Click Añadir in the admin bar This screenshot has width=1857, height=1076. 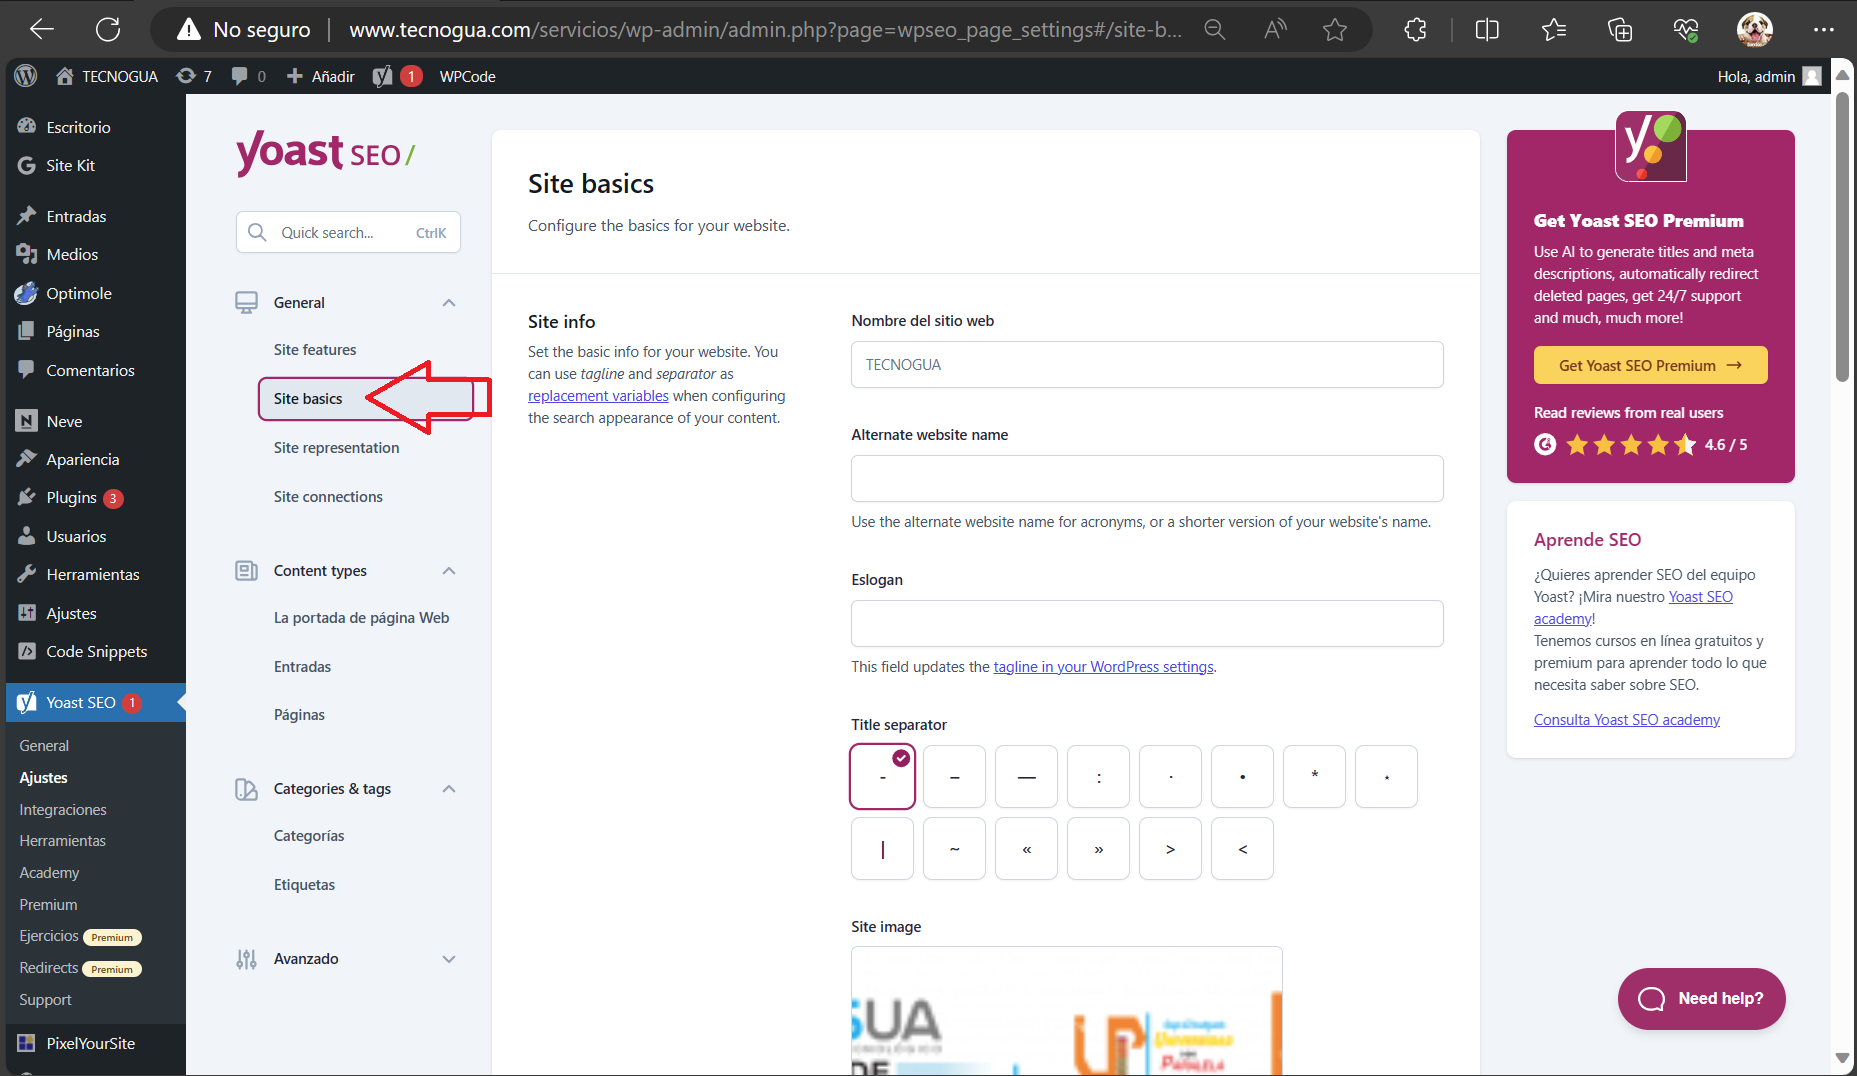tap(320, 76)
